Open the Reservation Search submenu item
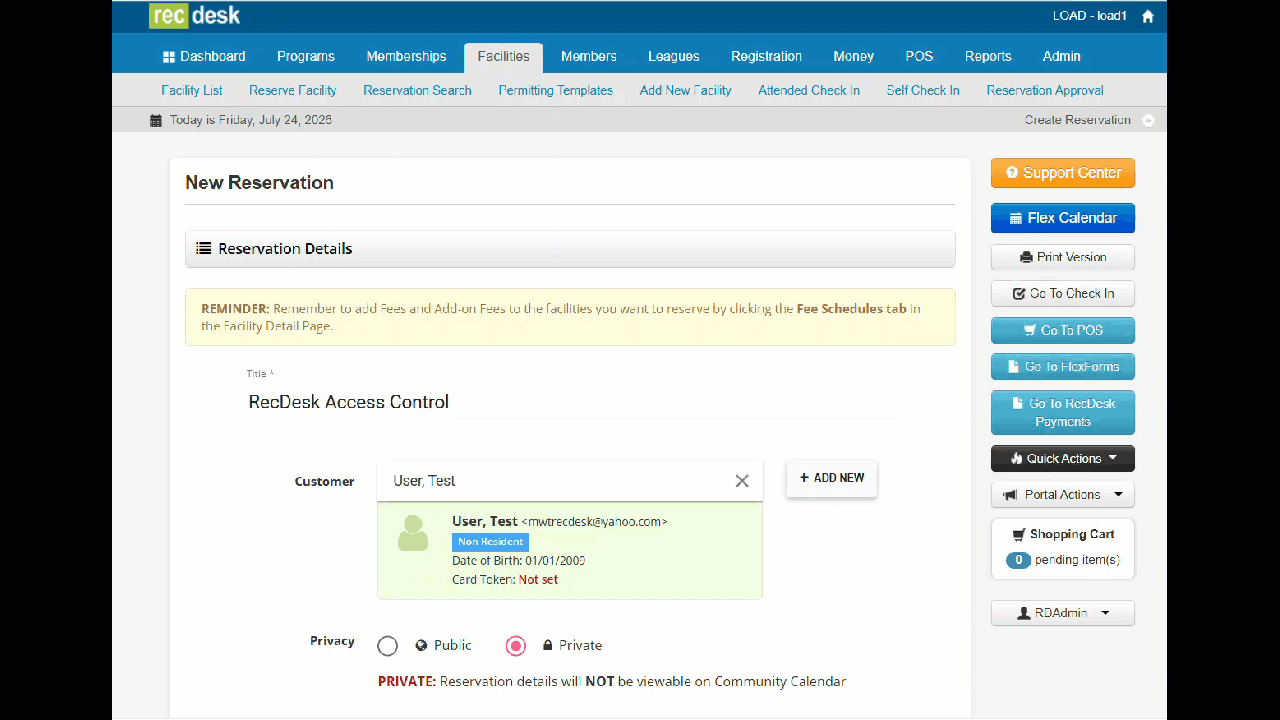The height and width of the screenshot is (720, 1280). 417,90
